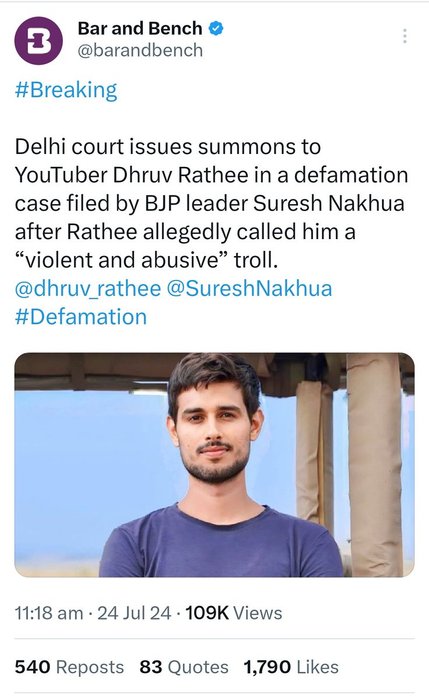Click the "violent and abusive" troll line

146,260
